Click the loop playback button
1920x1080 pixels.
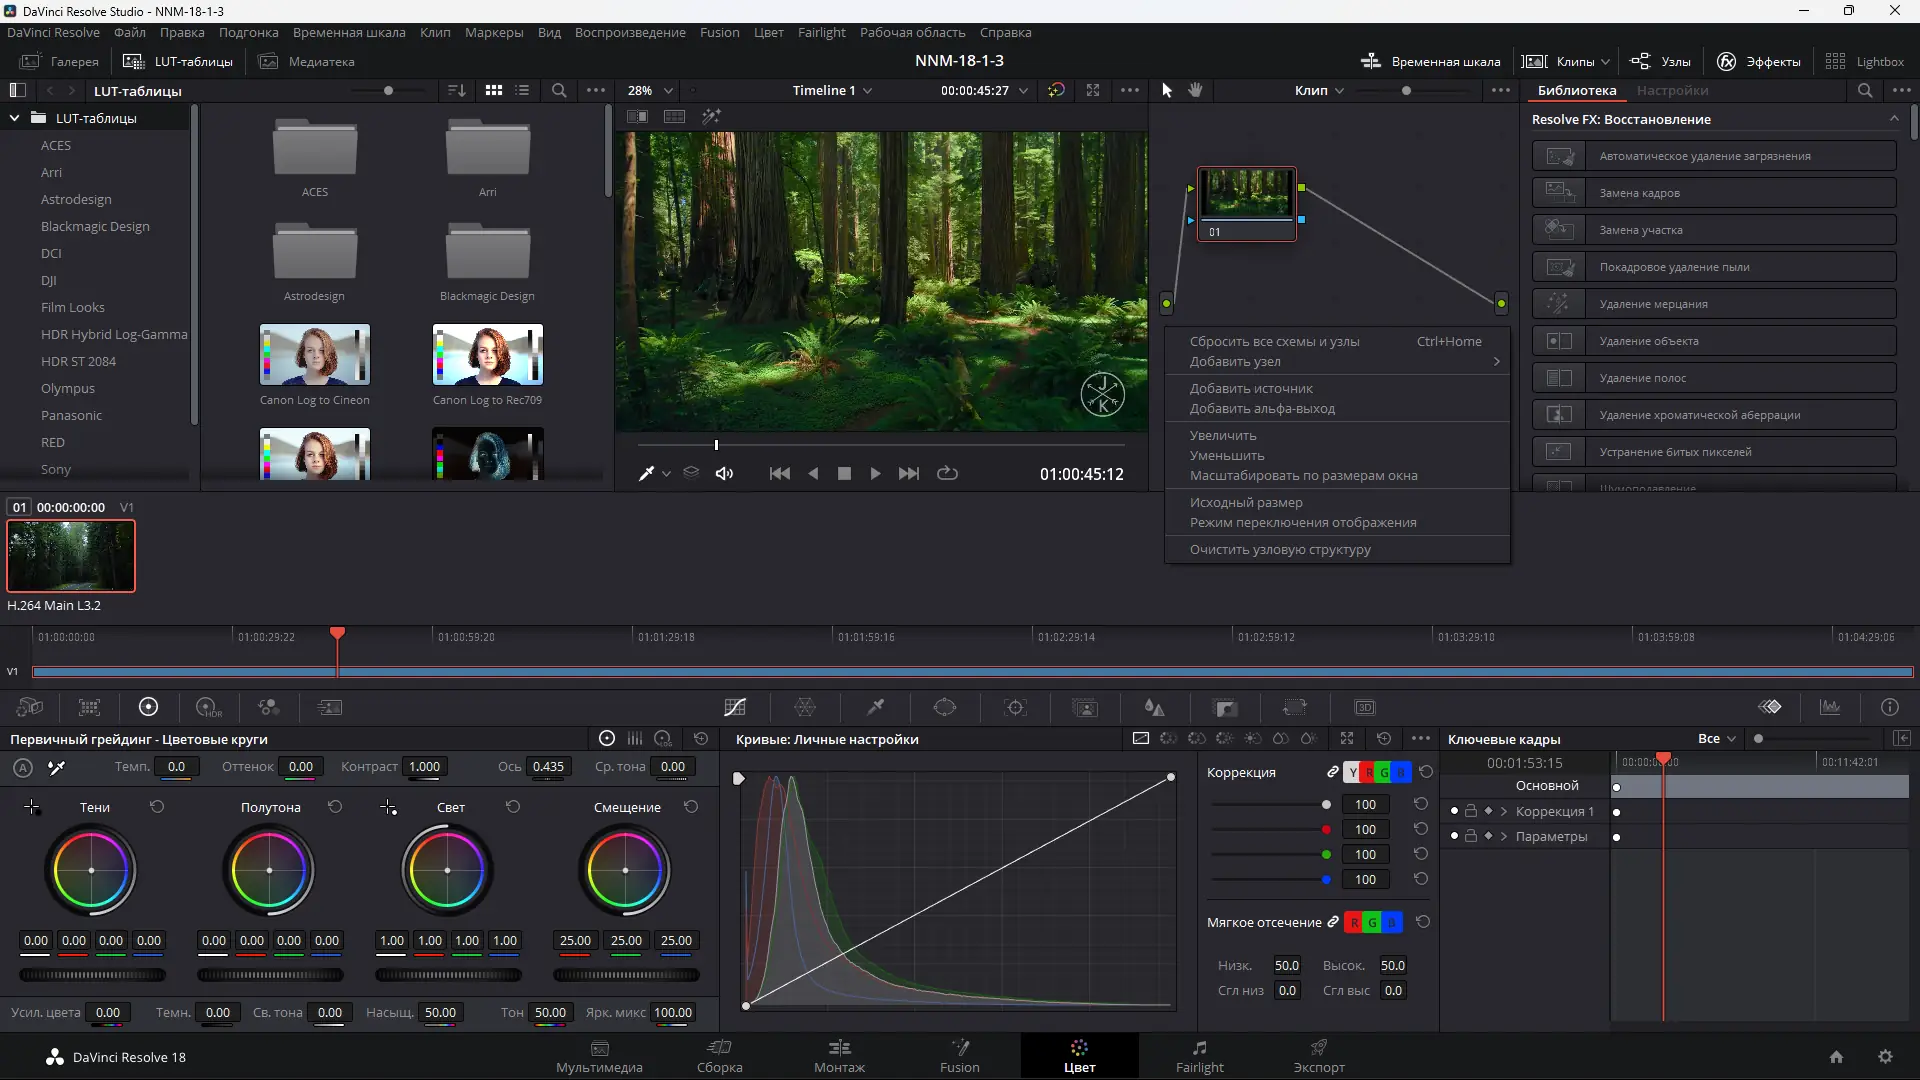[947, 474]
